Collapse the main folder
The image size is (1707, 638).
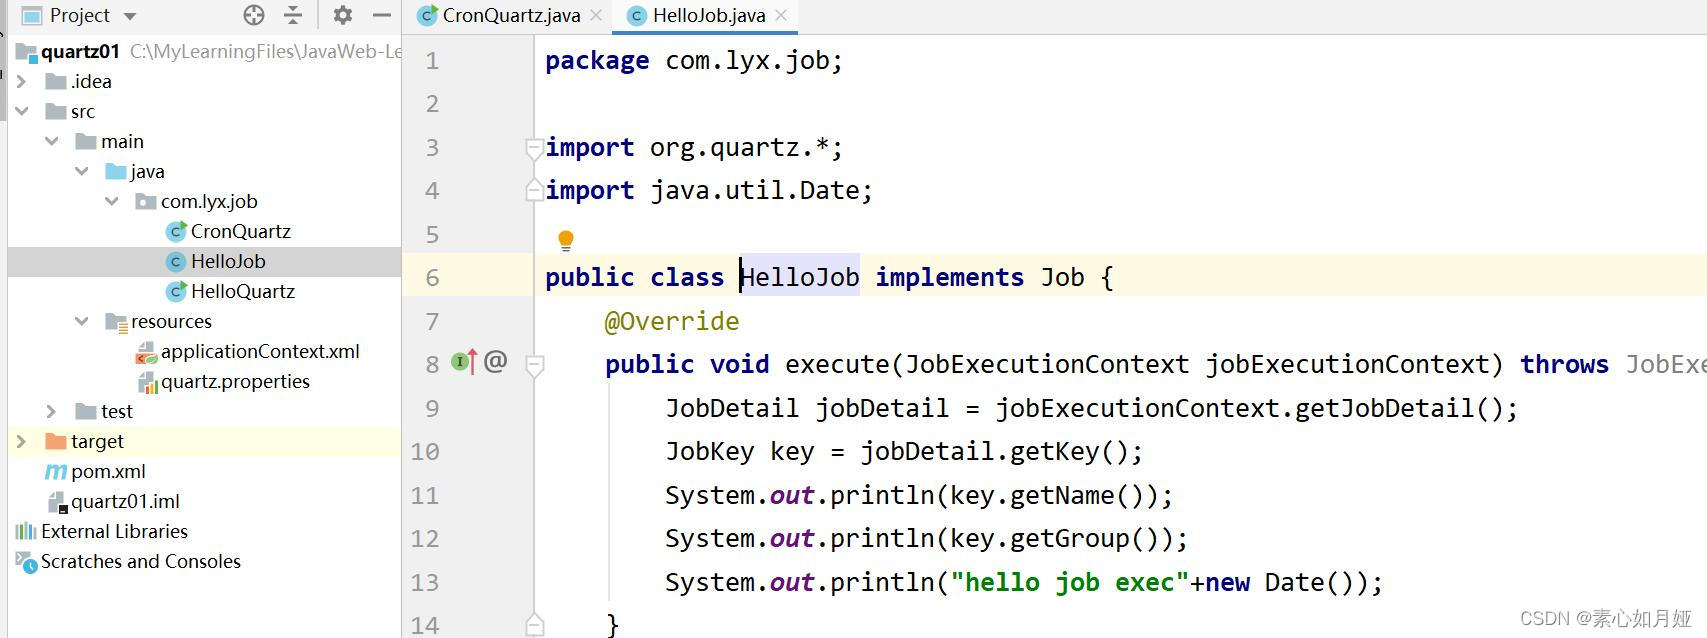[x=52, y=141]
